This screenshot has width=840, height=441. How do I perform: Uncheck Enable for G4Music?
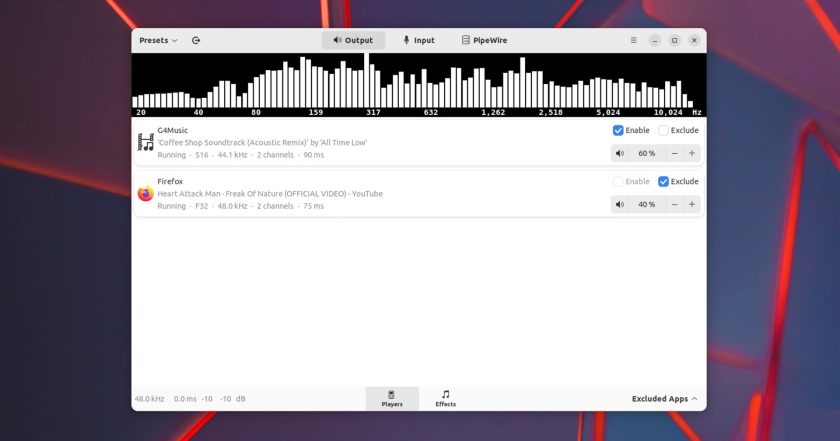tap(618, 130)
